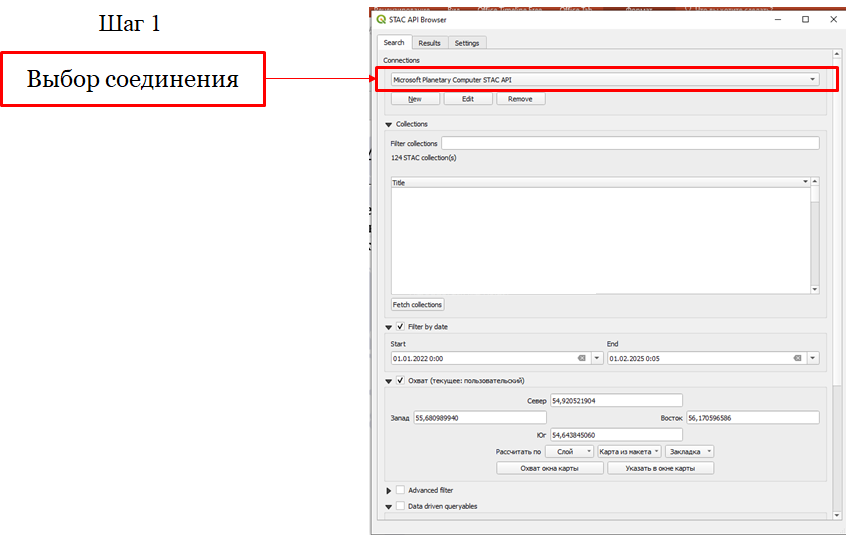
Task: Open the Карта из макета dropdown
Action: [629, 451]
